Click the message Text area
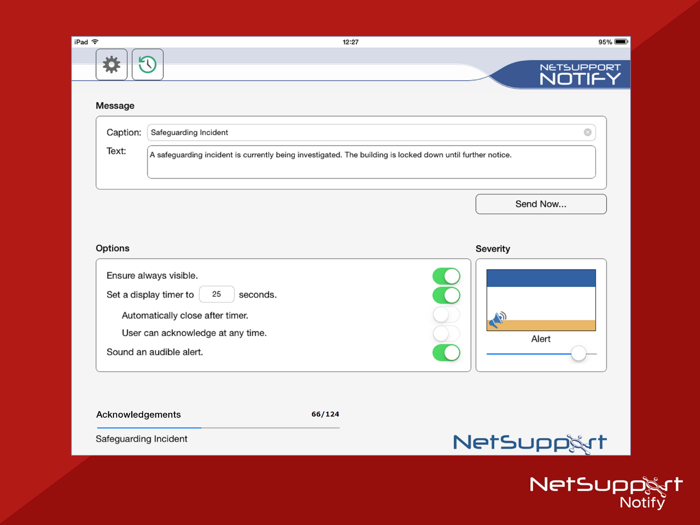700x525 pixels. click(371, 162)
